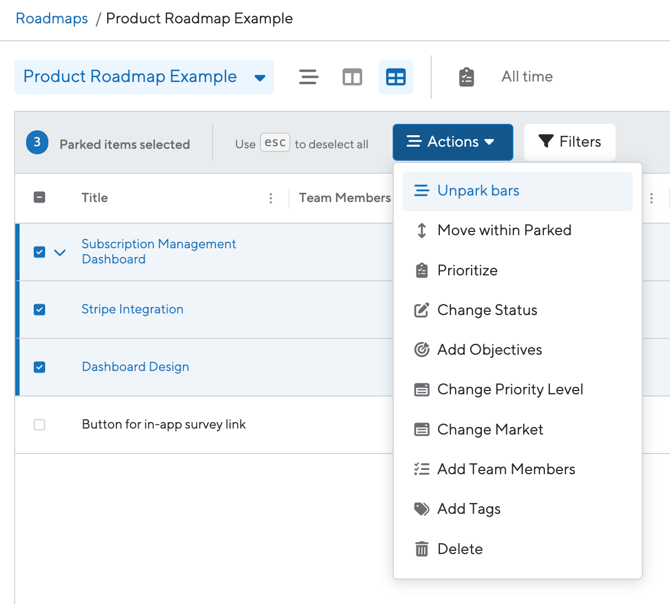670x604 pixels.
Task: Choose Unpark bars from the menu
Action: [478, 191]
